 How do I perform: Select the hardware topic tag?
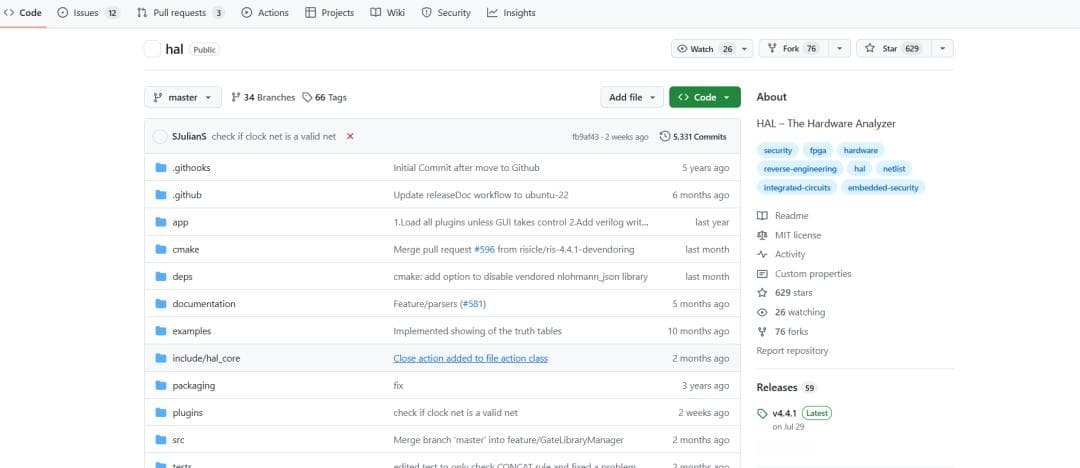[860, 150]
